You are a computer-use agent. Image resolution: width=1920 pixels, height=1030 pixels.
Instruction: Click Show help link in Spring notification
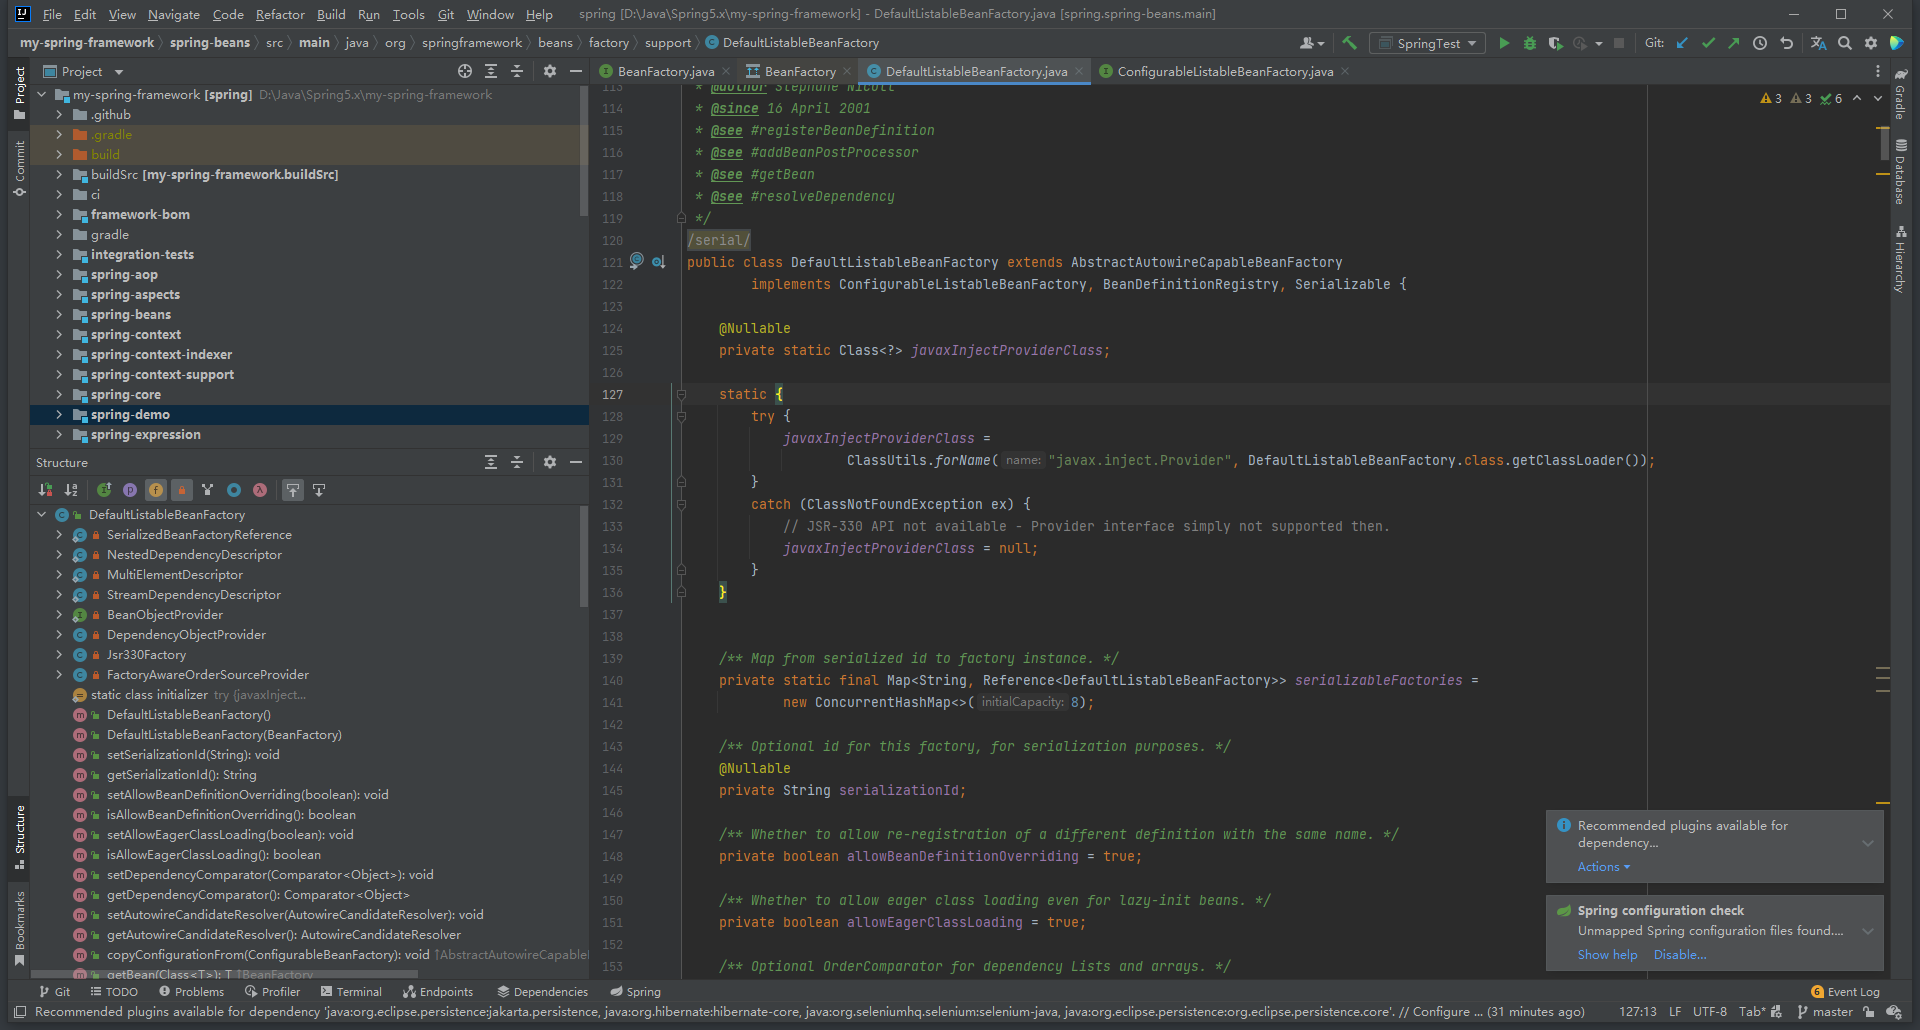click(1608, 955)
